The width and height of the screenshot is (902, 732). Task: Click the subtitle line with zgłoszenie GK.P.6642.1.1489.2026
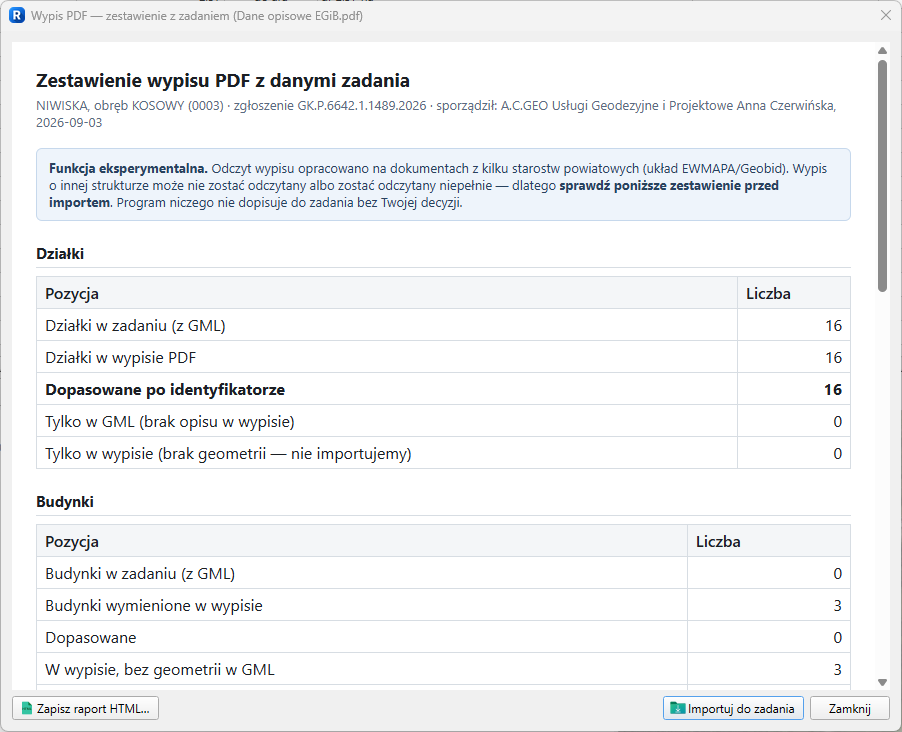click(x=437, y=113)
